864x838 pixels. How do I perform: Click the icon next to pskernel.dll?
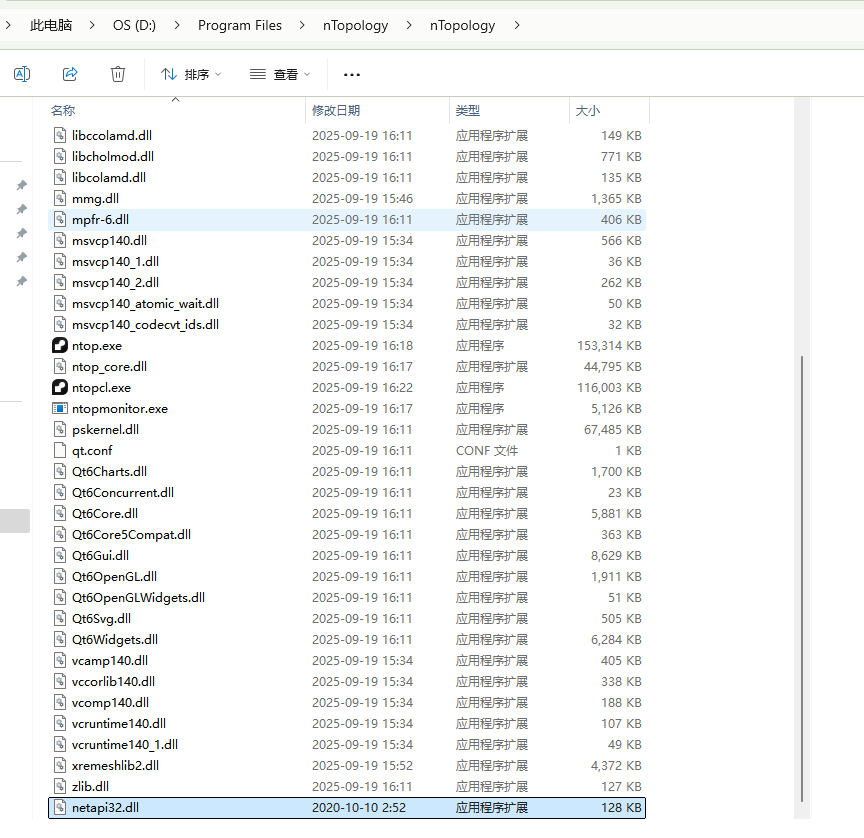[x=60, y=430]
